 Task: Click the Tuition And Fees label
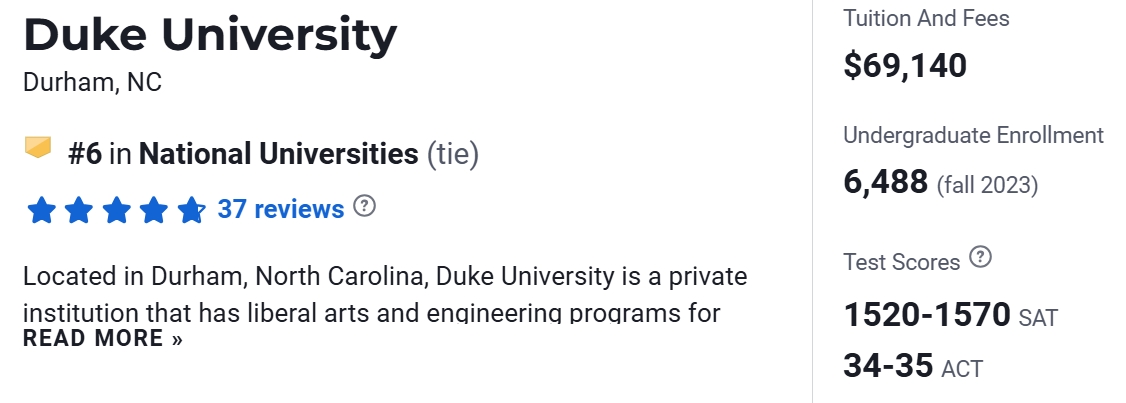(926, 18)
